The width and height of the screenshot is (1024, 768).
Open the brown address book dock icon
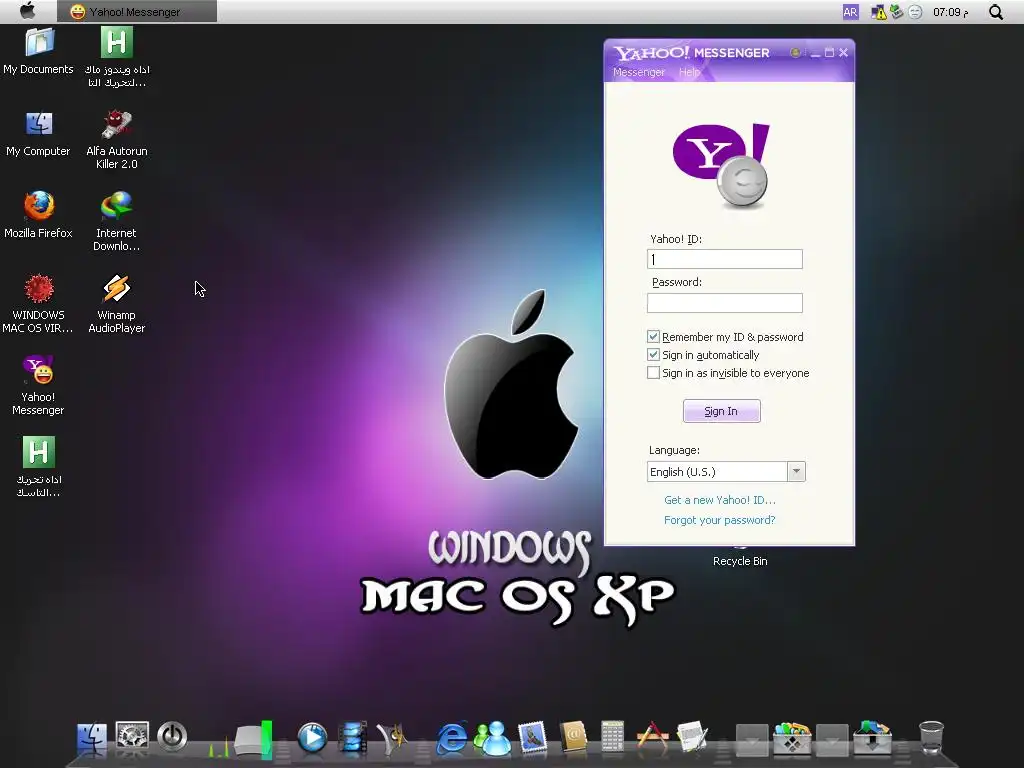573,738
